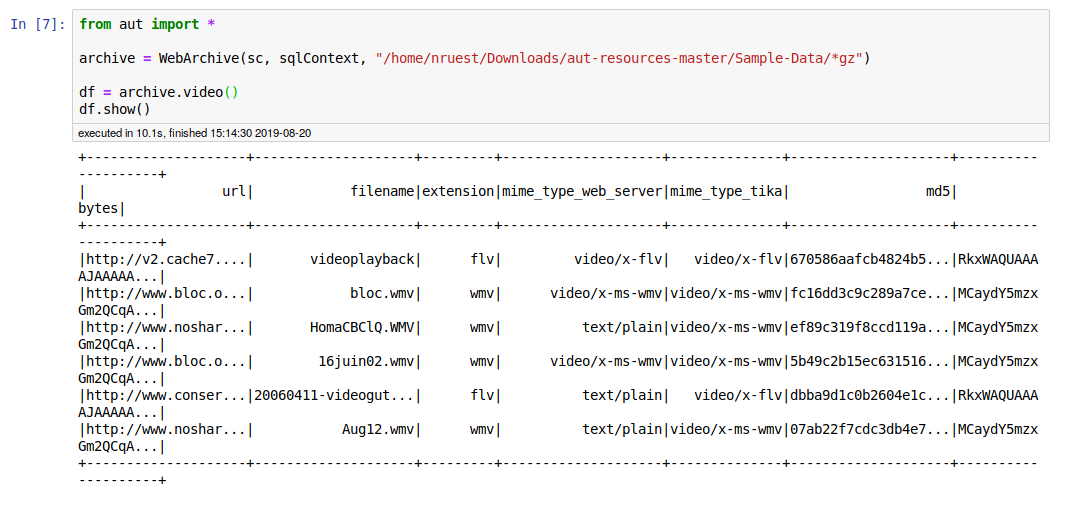Click the 'http://v2.cache7....' url cell
This screenshot has width=1065, height=514.
coord(166,259)
